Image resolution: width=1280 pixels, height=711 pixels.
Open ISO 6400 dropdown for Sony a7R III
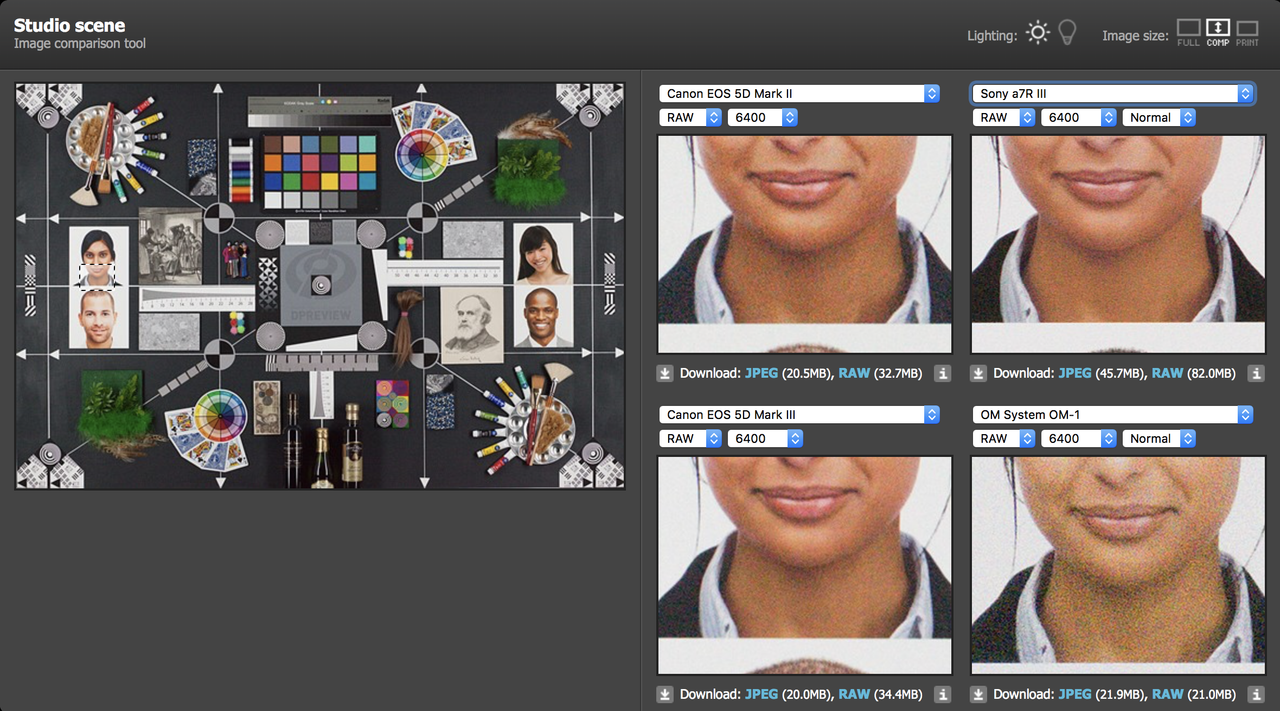(1078, 117)
